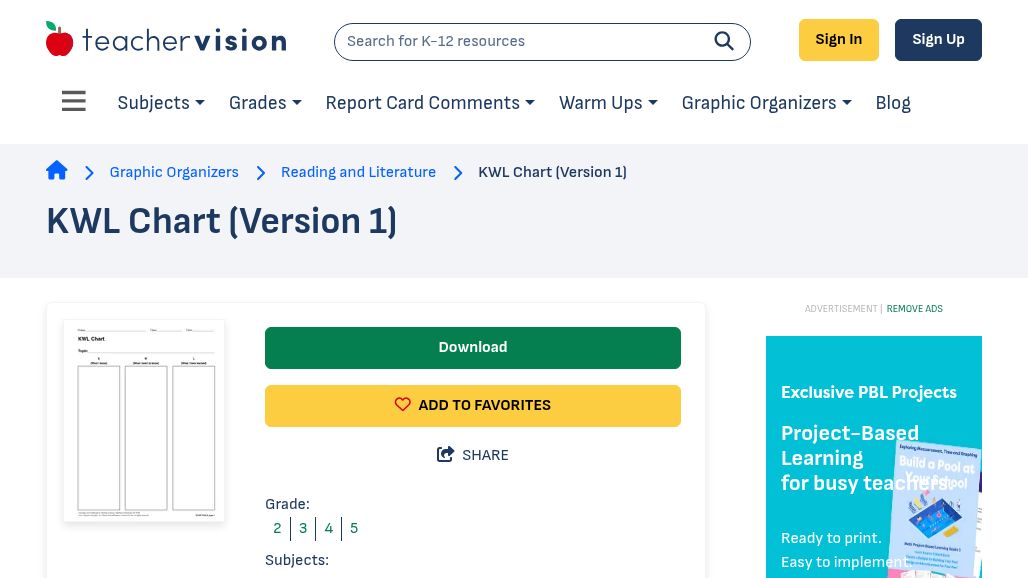
Task: Click the Sign In button
Action: [x=838, y=40]
